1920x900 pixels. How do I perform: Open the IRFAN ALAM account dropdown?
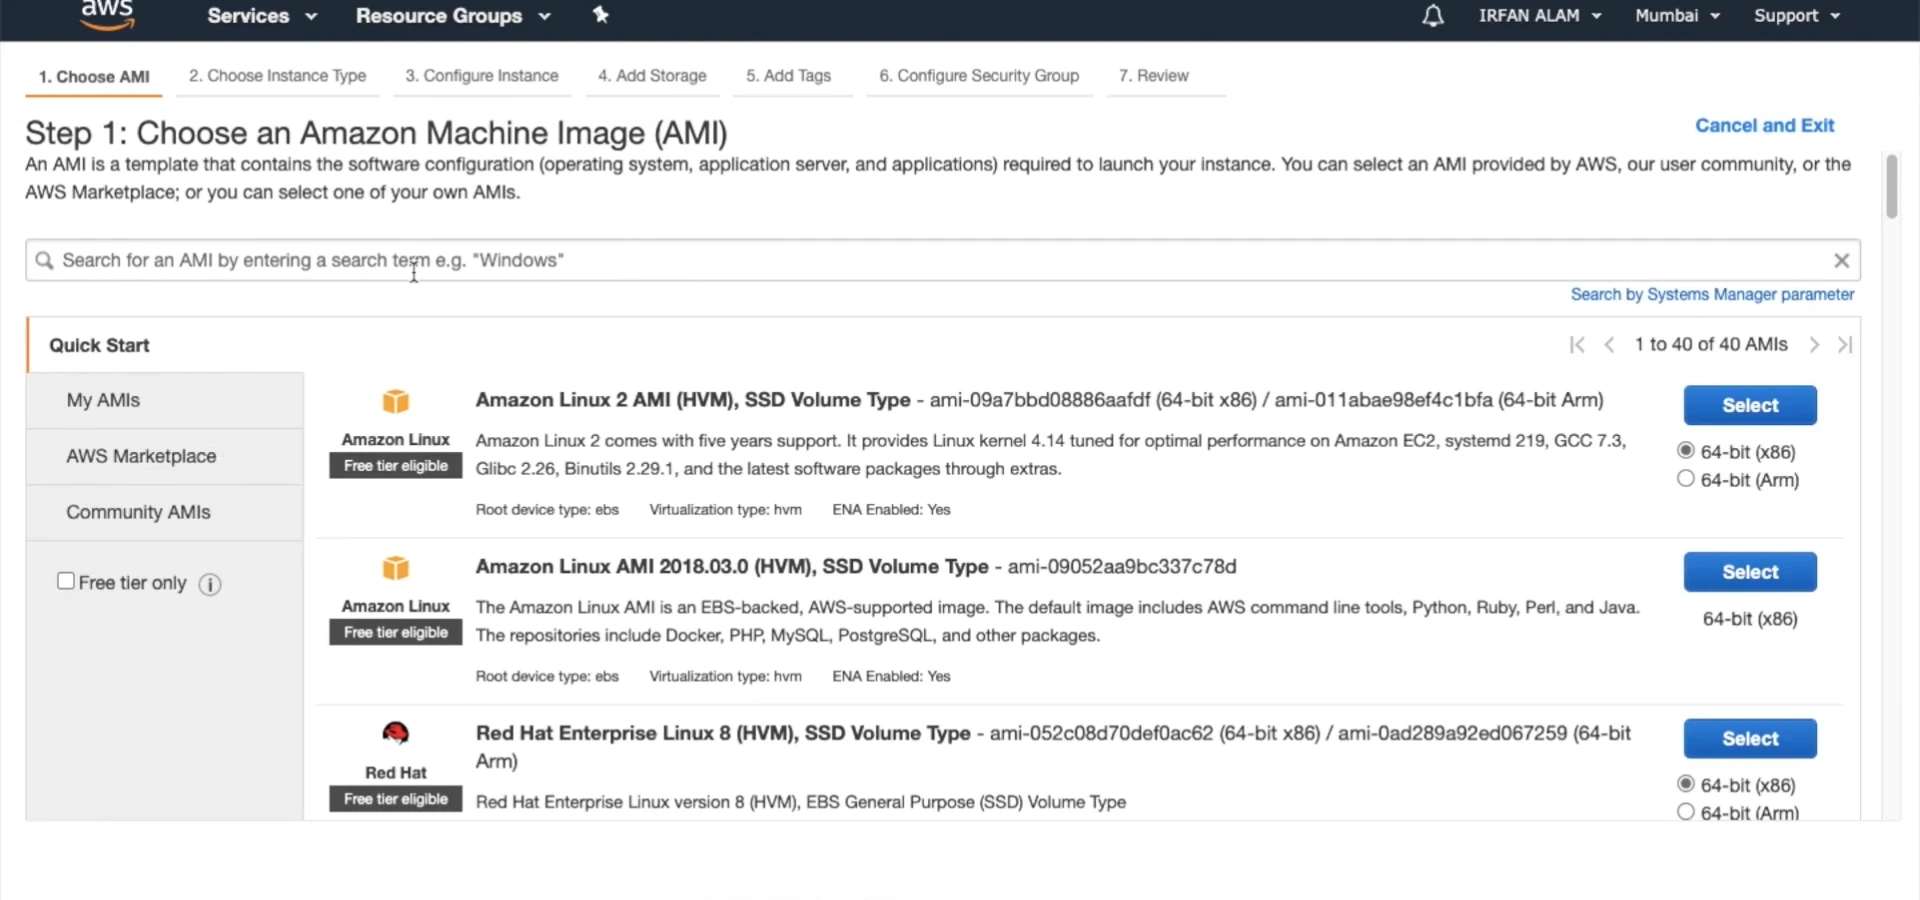coord(1540,16)
